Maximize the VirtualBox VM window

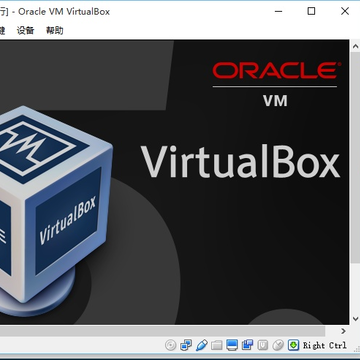311,11
